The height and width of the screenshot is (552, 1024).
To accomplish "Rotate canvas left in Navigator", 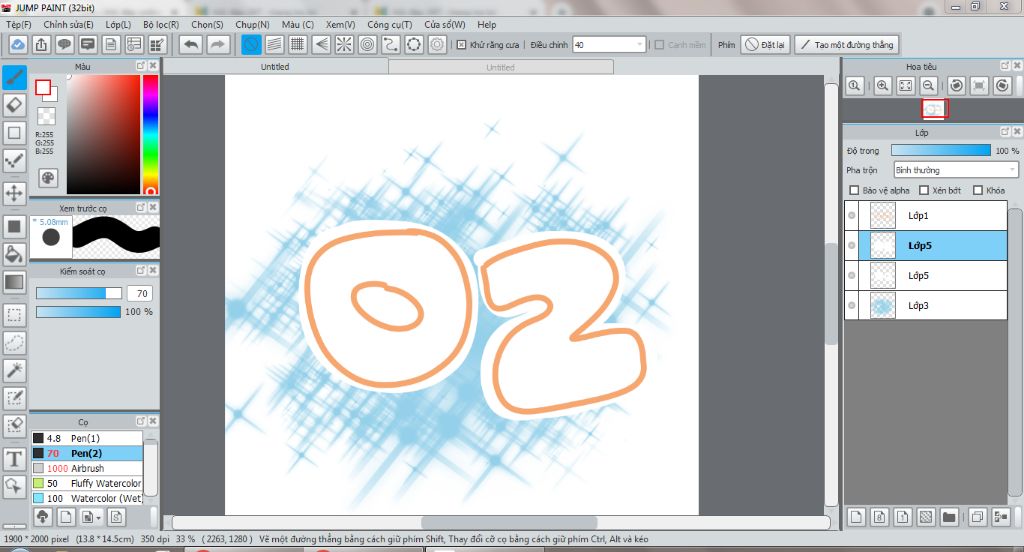I will point(957,86).
